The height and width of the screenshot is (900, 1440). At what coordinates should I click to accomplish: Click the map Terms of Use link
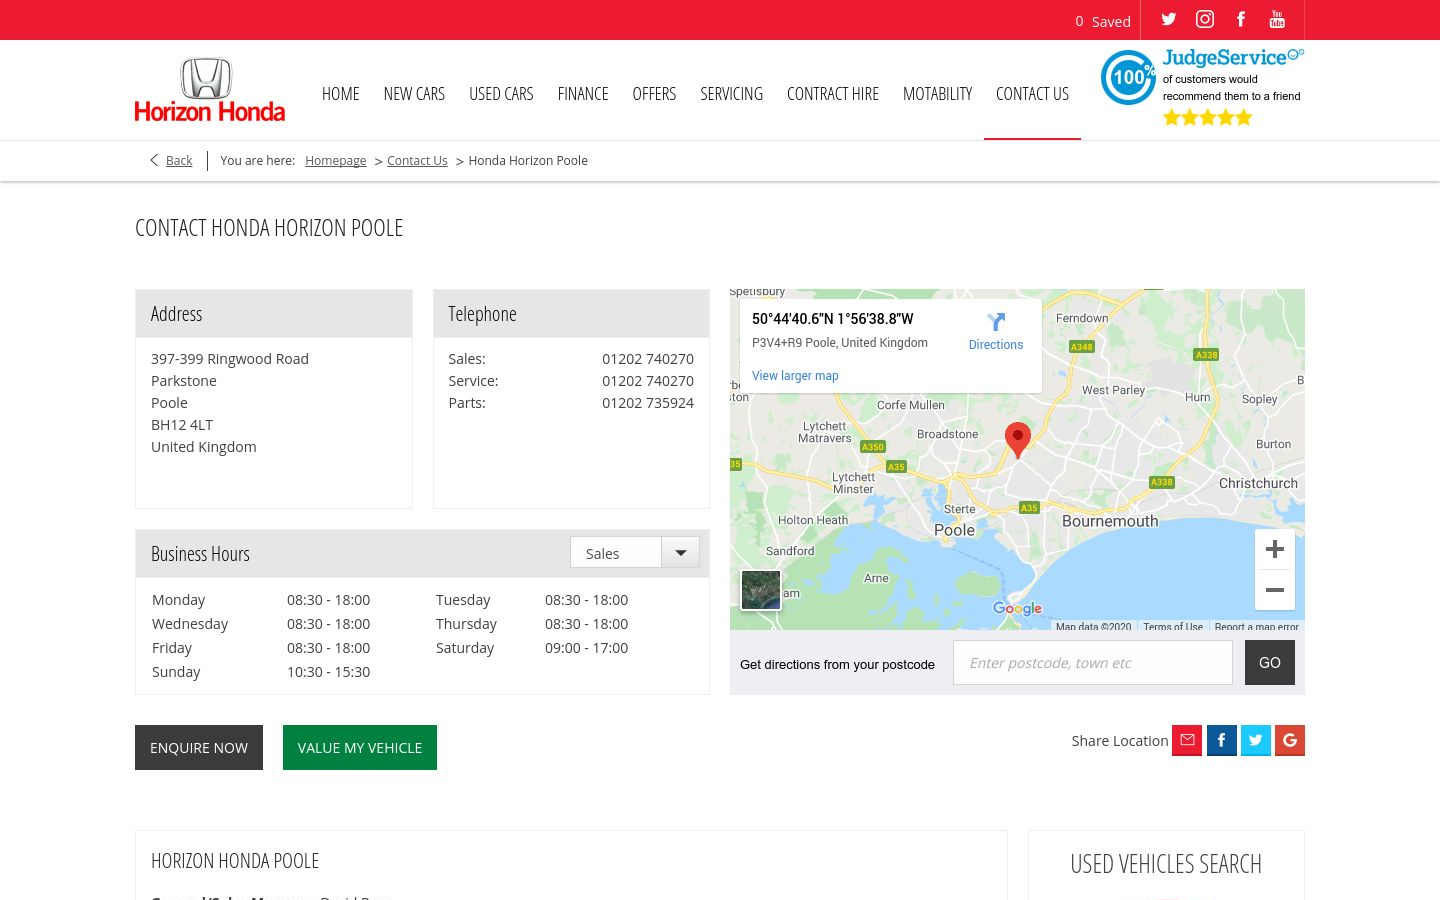pos(1173,627)
